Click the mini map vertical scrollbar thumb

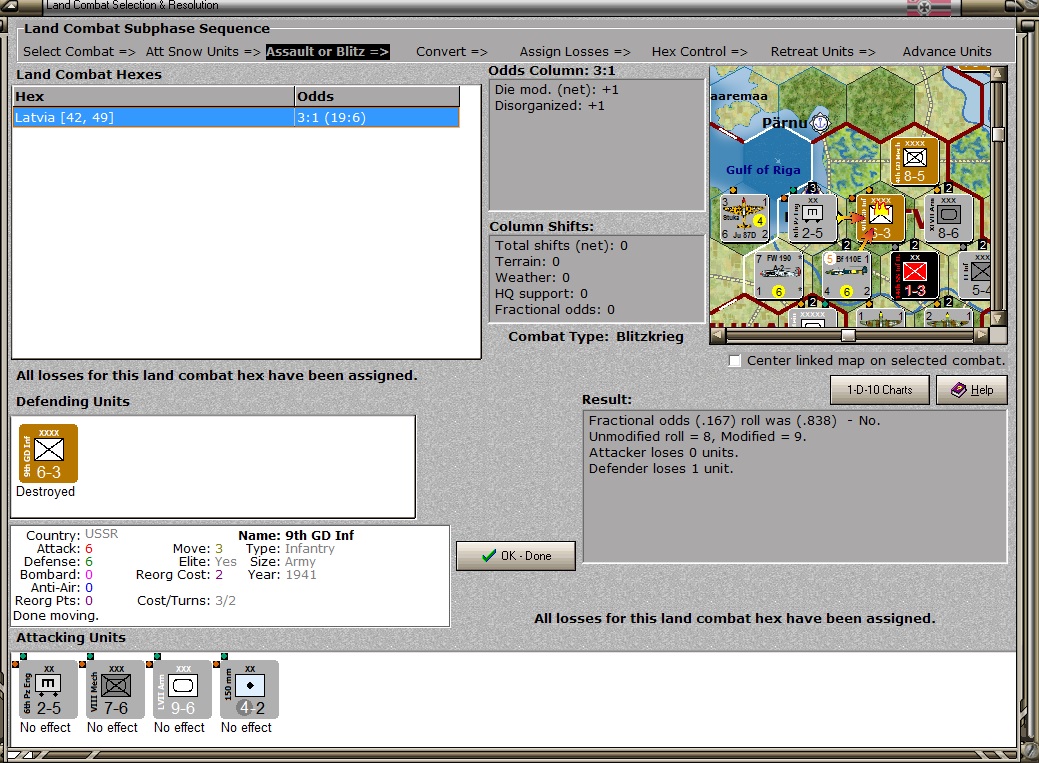coord(999,135)
